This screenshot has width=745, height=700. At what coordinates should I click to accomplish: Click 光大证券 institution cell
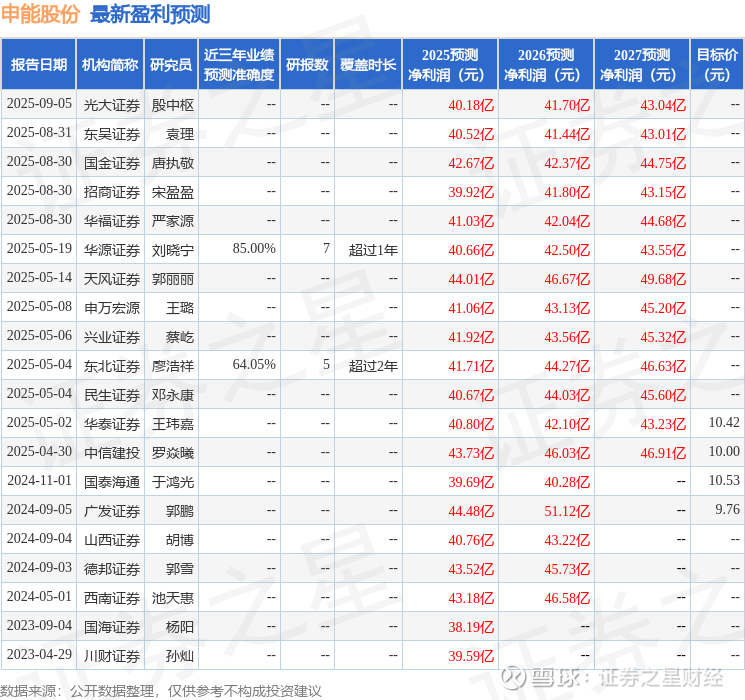point(112,105)
